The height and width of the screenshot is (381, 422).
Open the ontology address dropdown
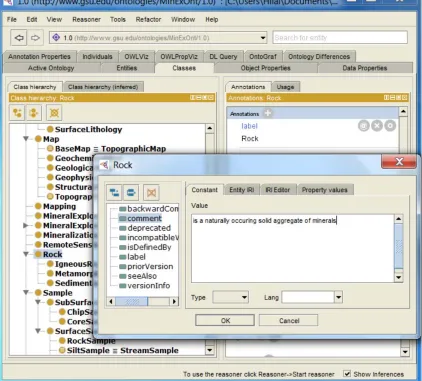pos(263,38)
